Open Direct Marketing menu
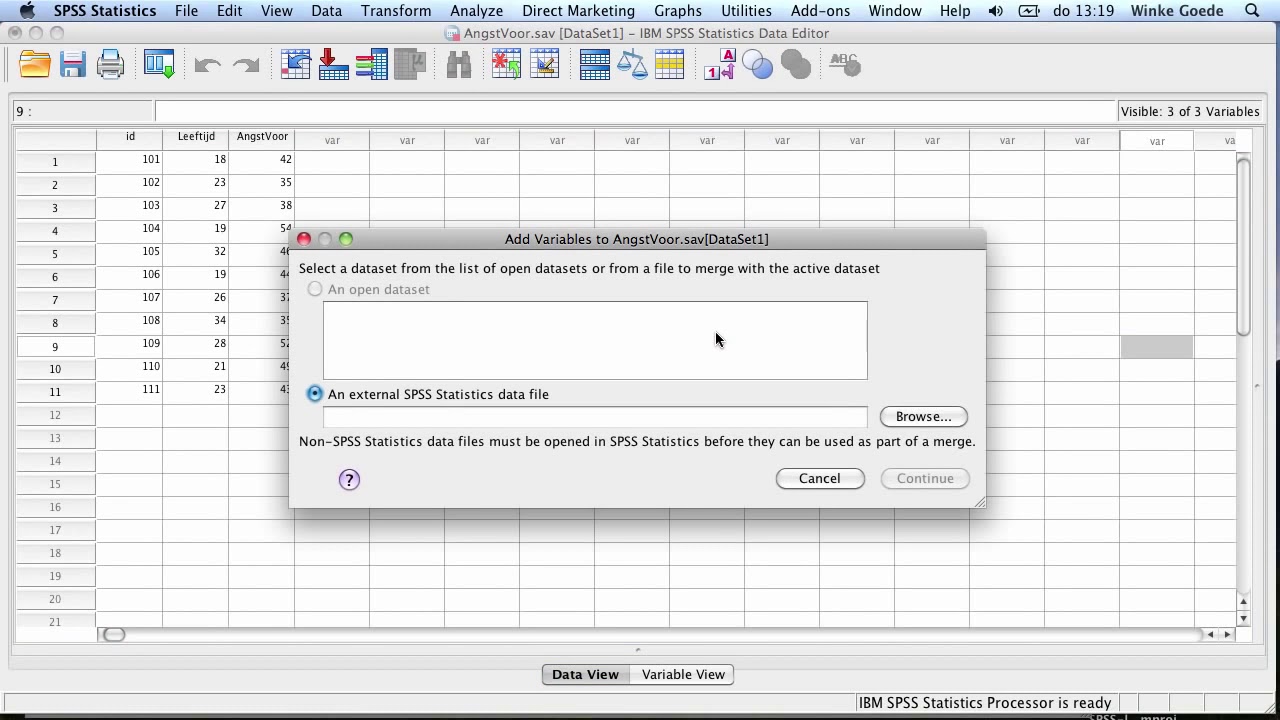 coord(578,11)
